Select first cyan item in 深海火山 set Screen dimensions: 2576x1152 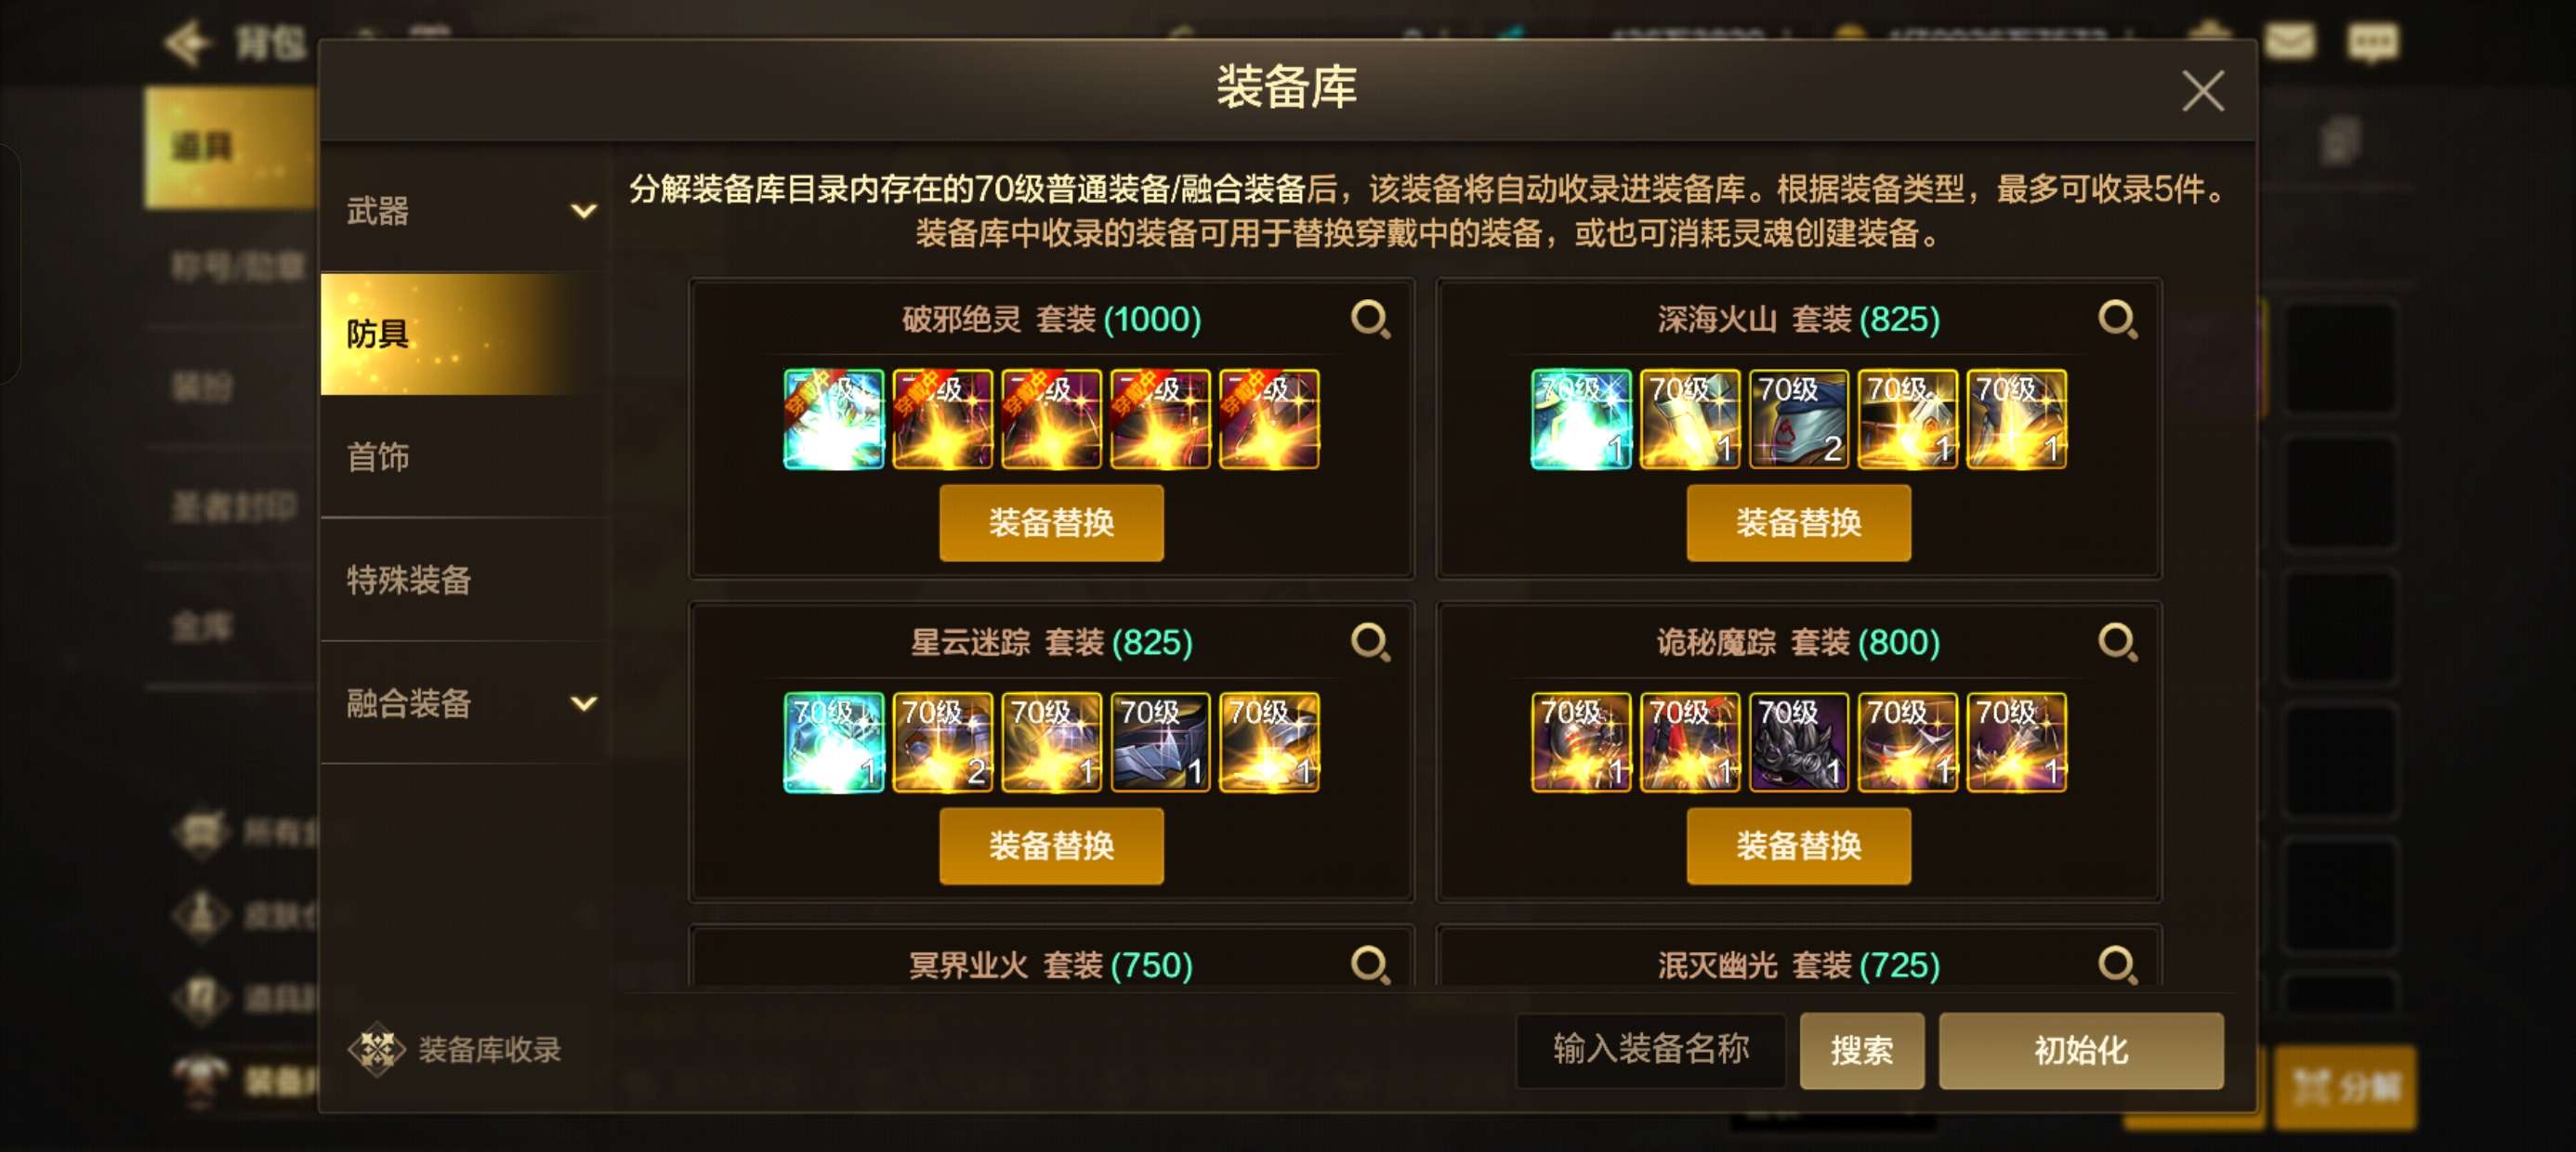click(1581, 419)
